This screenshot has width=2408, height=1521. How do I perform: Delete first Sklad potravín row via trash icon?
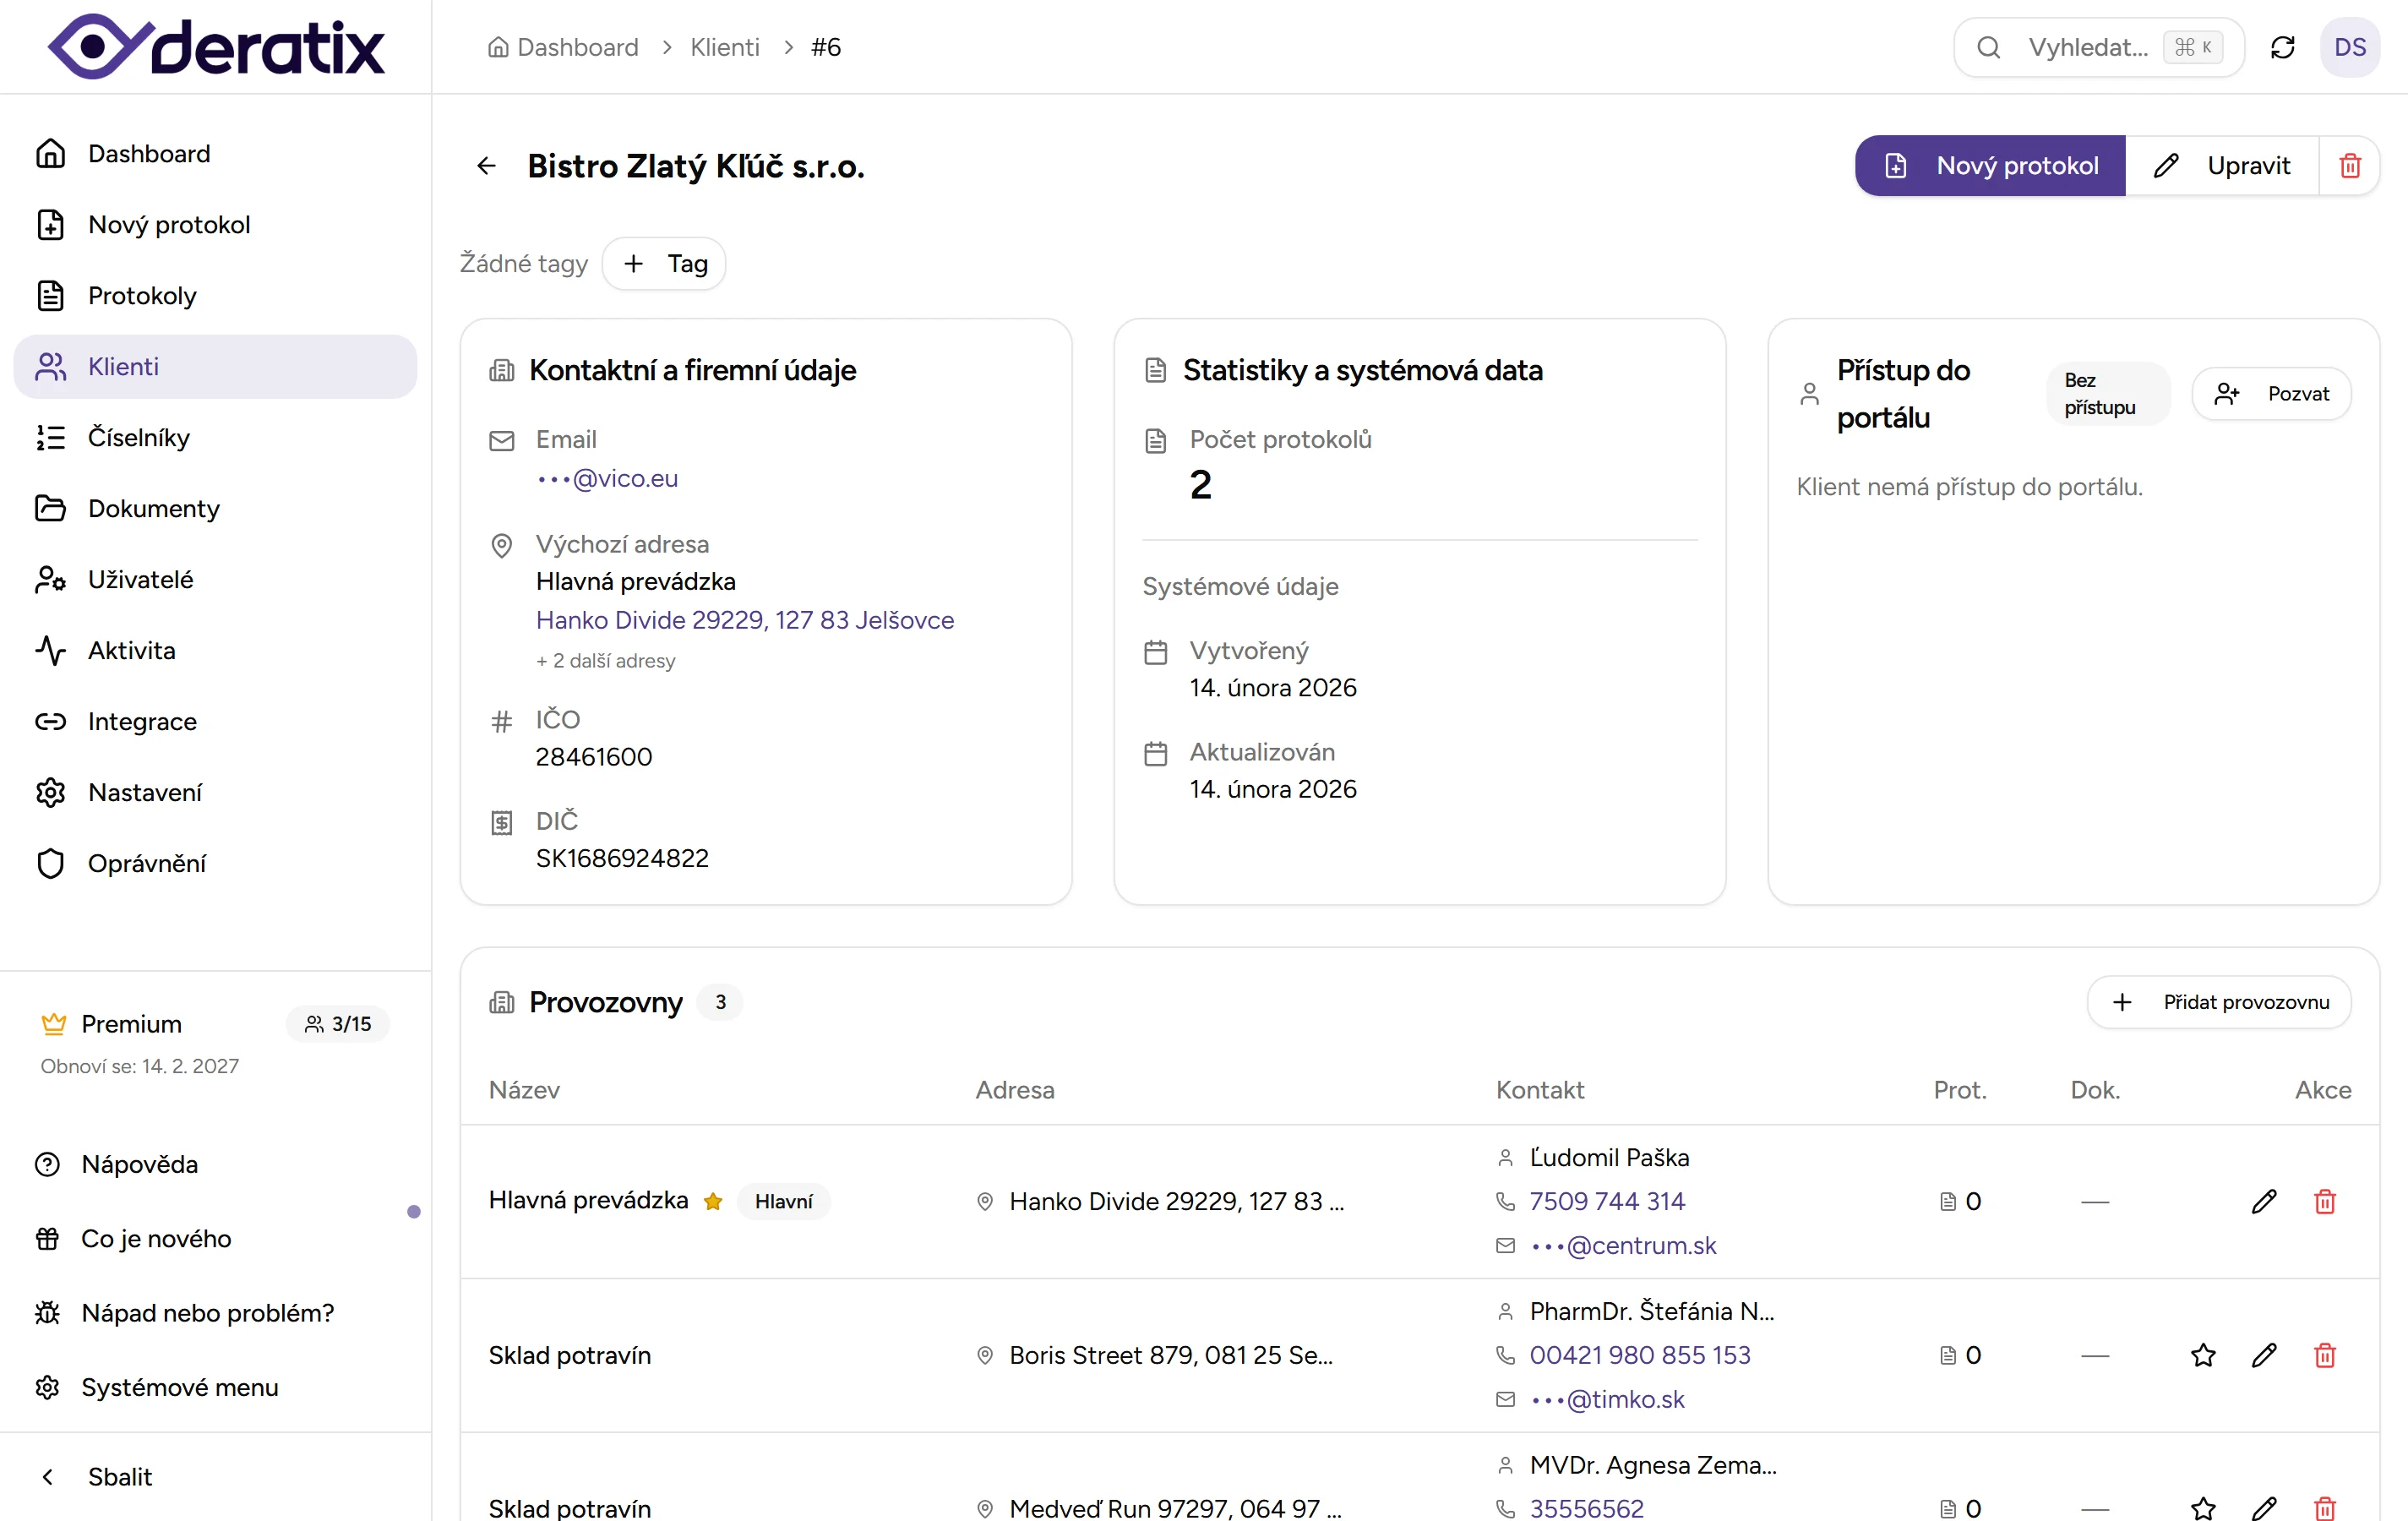click(2325, 1355)
